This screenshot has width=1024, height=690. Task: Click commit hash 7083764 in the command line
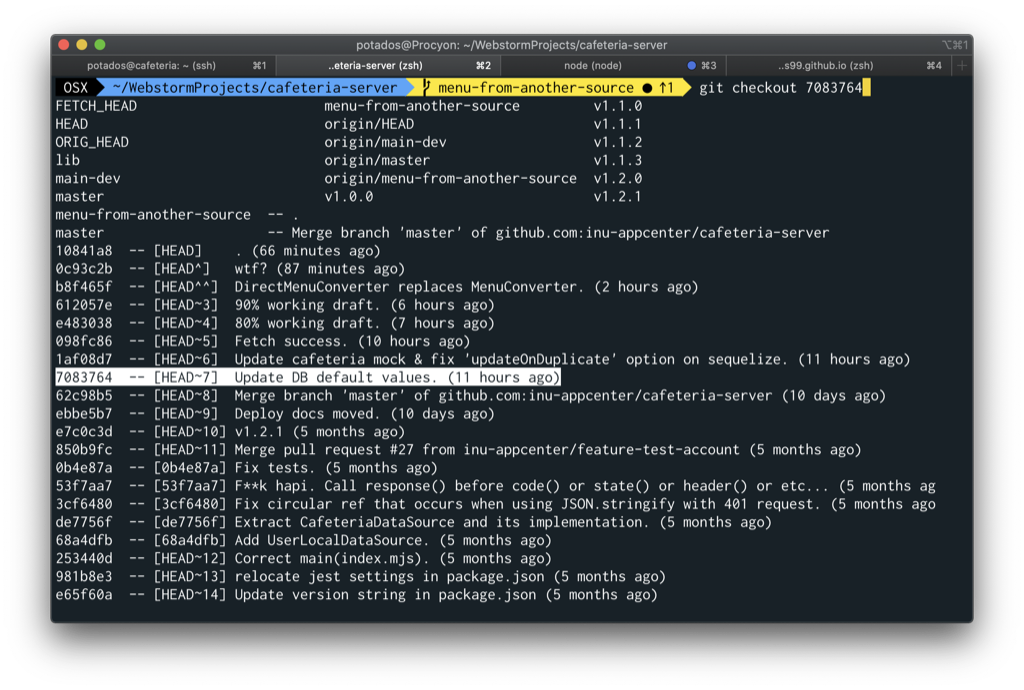point(835,88)
